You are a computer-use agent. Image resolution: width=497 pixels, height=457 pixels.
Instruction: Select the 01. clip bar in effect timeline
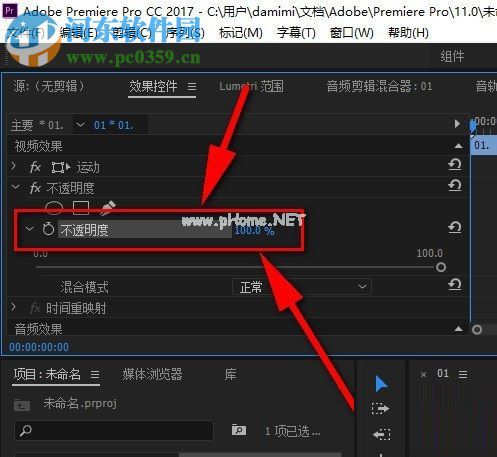(483, 145)
